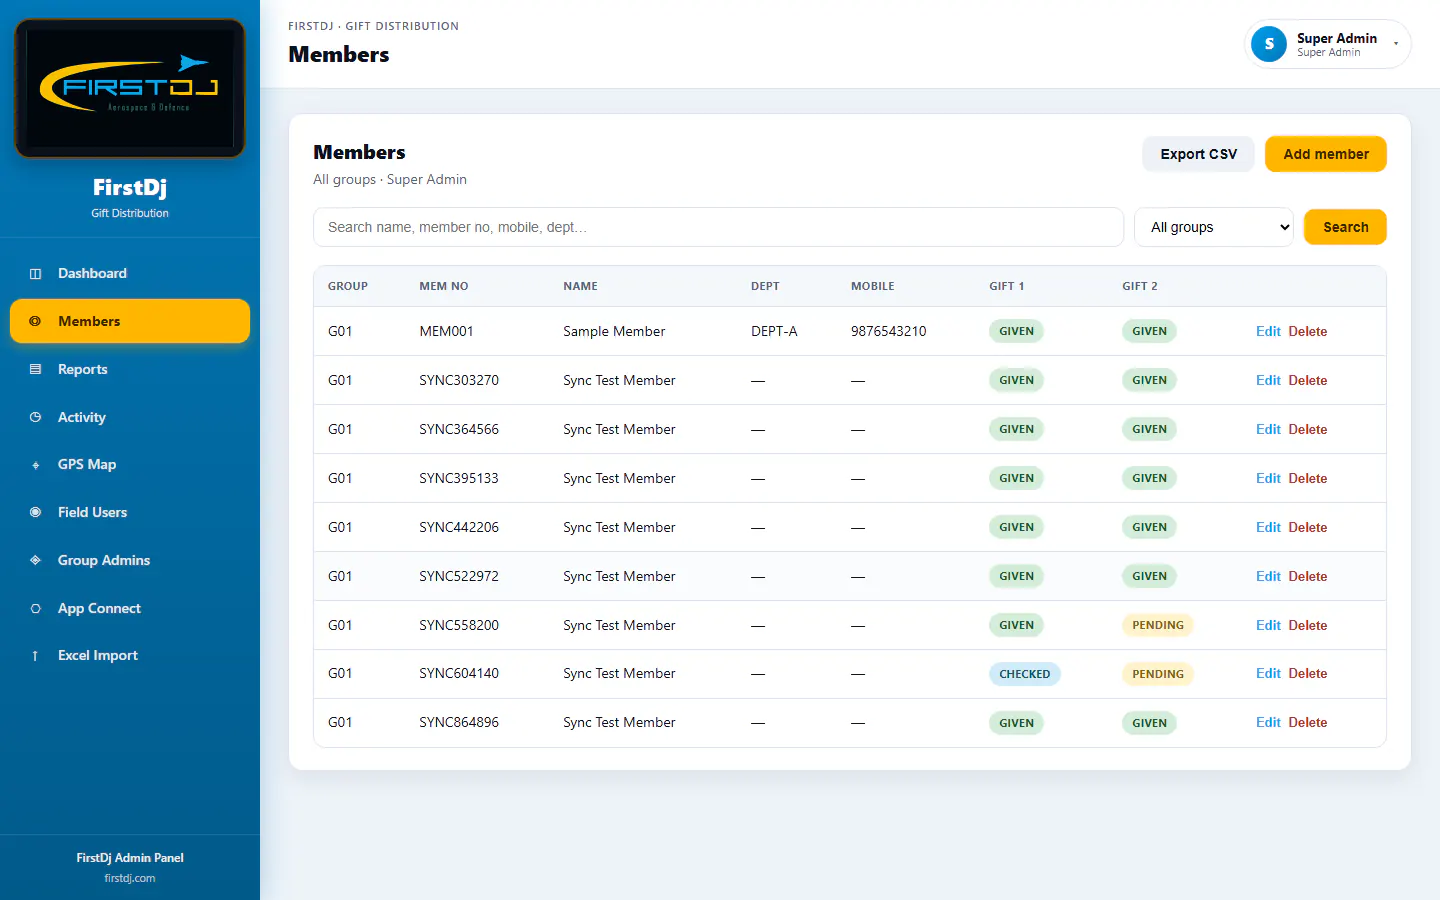This screenshot has width=1440, height=900.
Task: Click the Members sidebar icon
Action: [35, 322]
